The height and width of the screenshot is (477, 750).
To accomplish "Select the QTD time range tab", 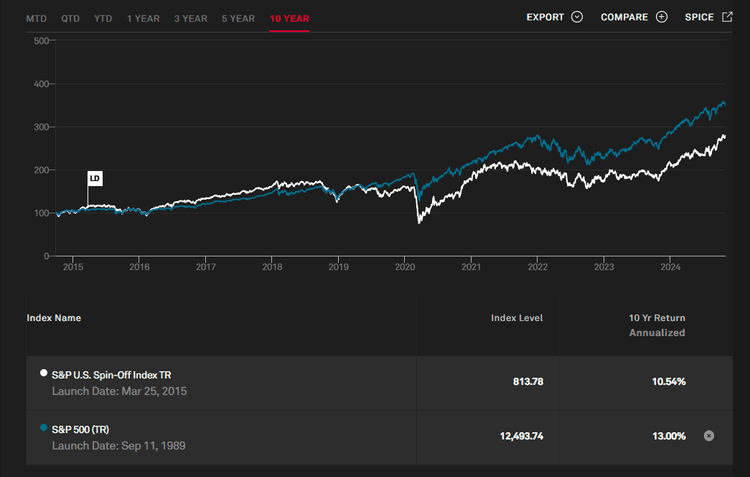I will pyautogui.click(x=70, y=19).
